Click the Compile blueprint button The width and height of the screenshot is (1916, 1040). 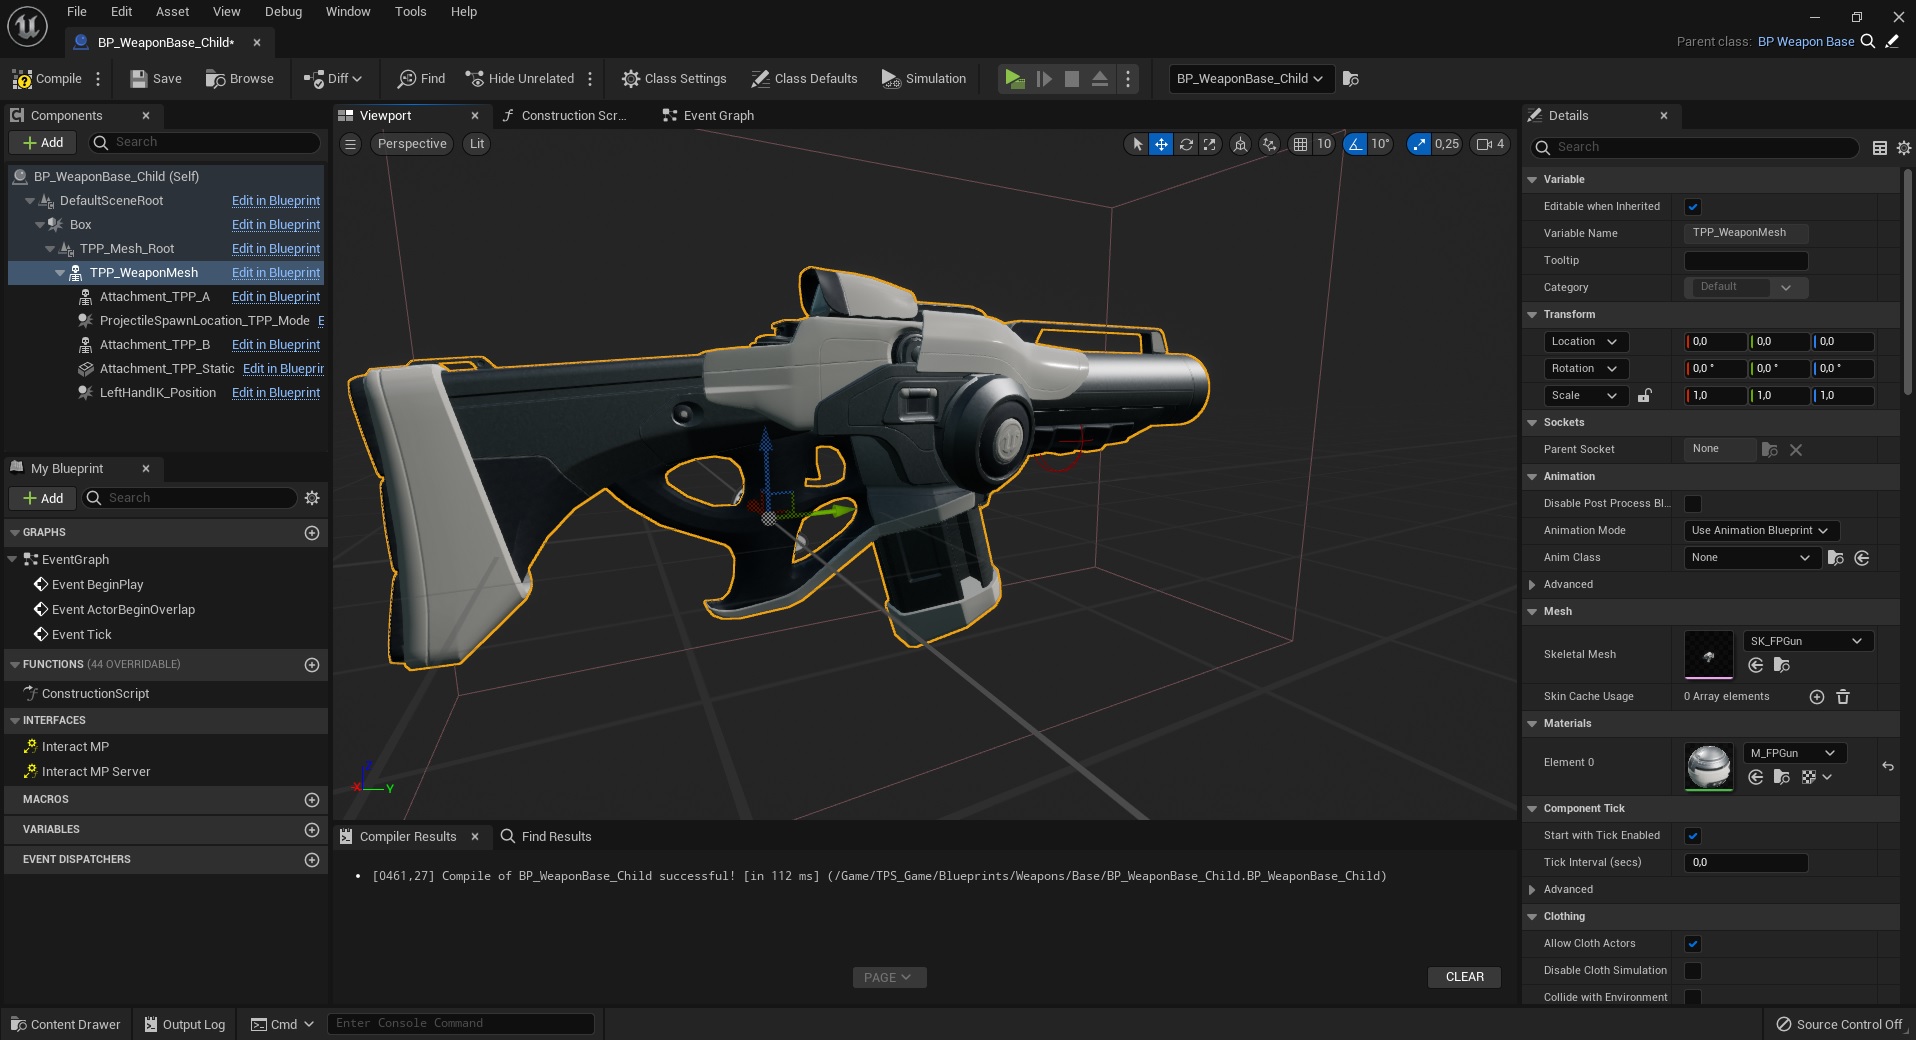click(x=47, y=79)
